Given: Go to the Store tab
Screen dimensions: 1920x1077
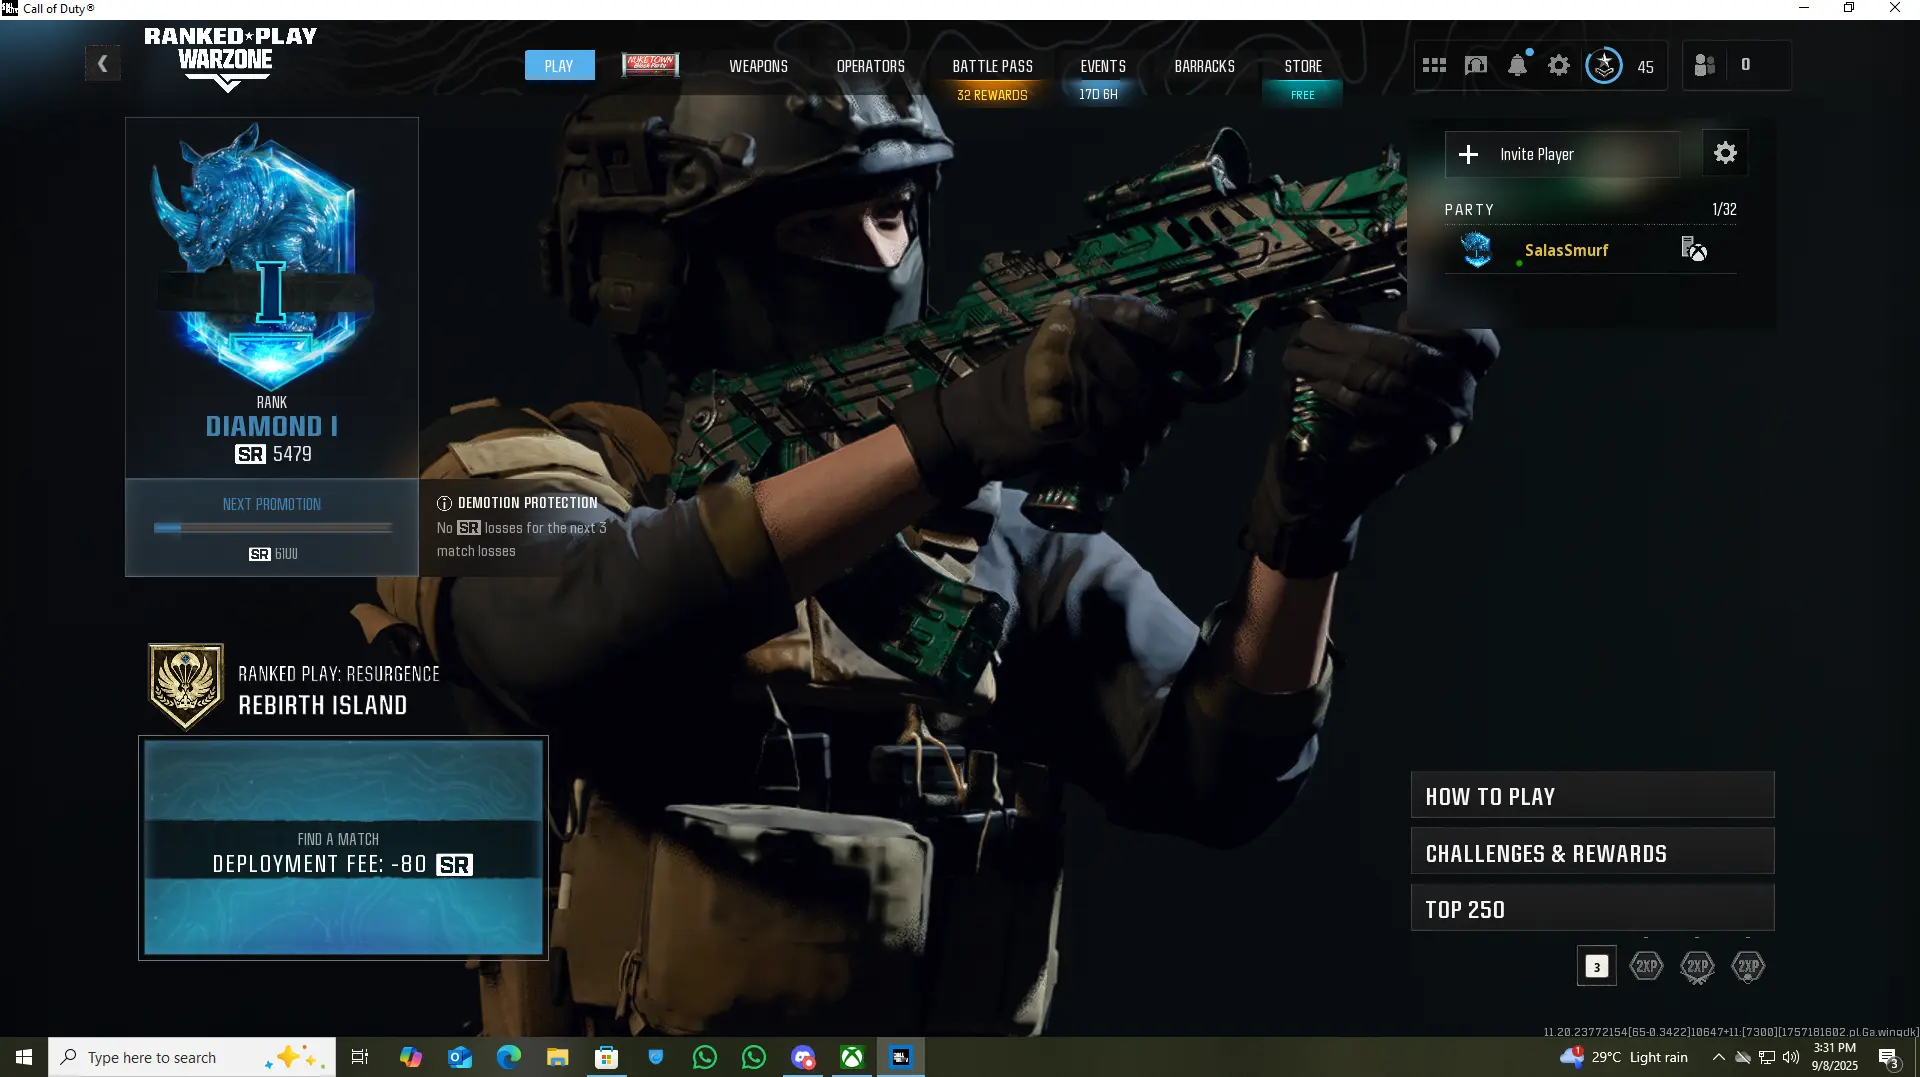Looking at the screenshot, I should (1302, 66).
